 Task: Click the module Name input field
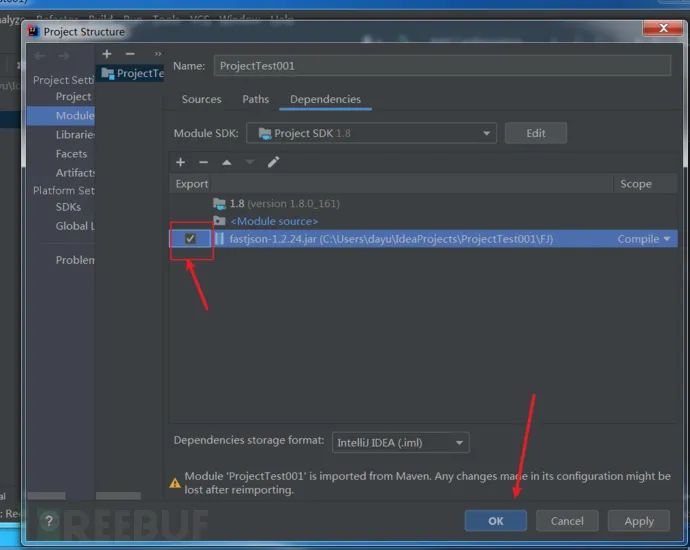click(x=442, y=66)
